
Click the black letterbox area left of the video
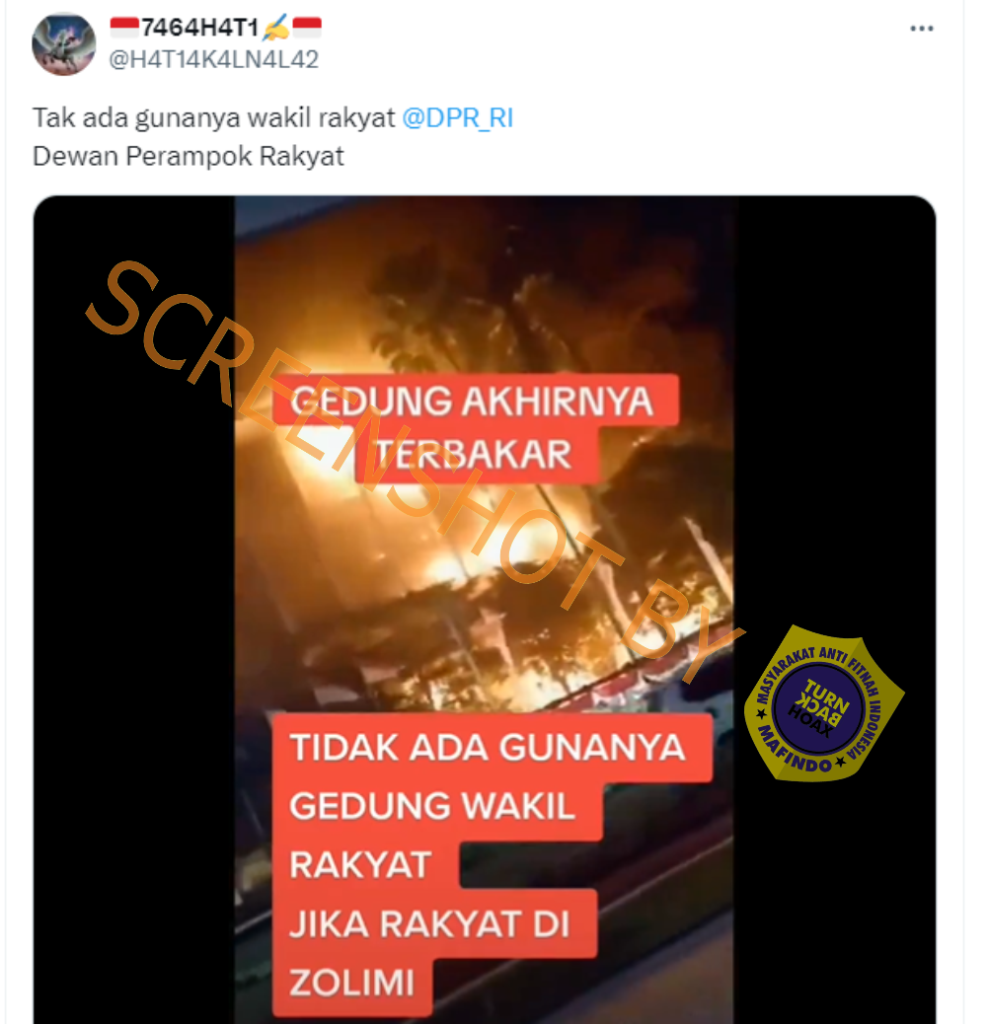[x=134, y=609]
